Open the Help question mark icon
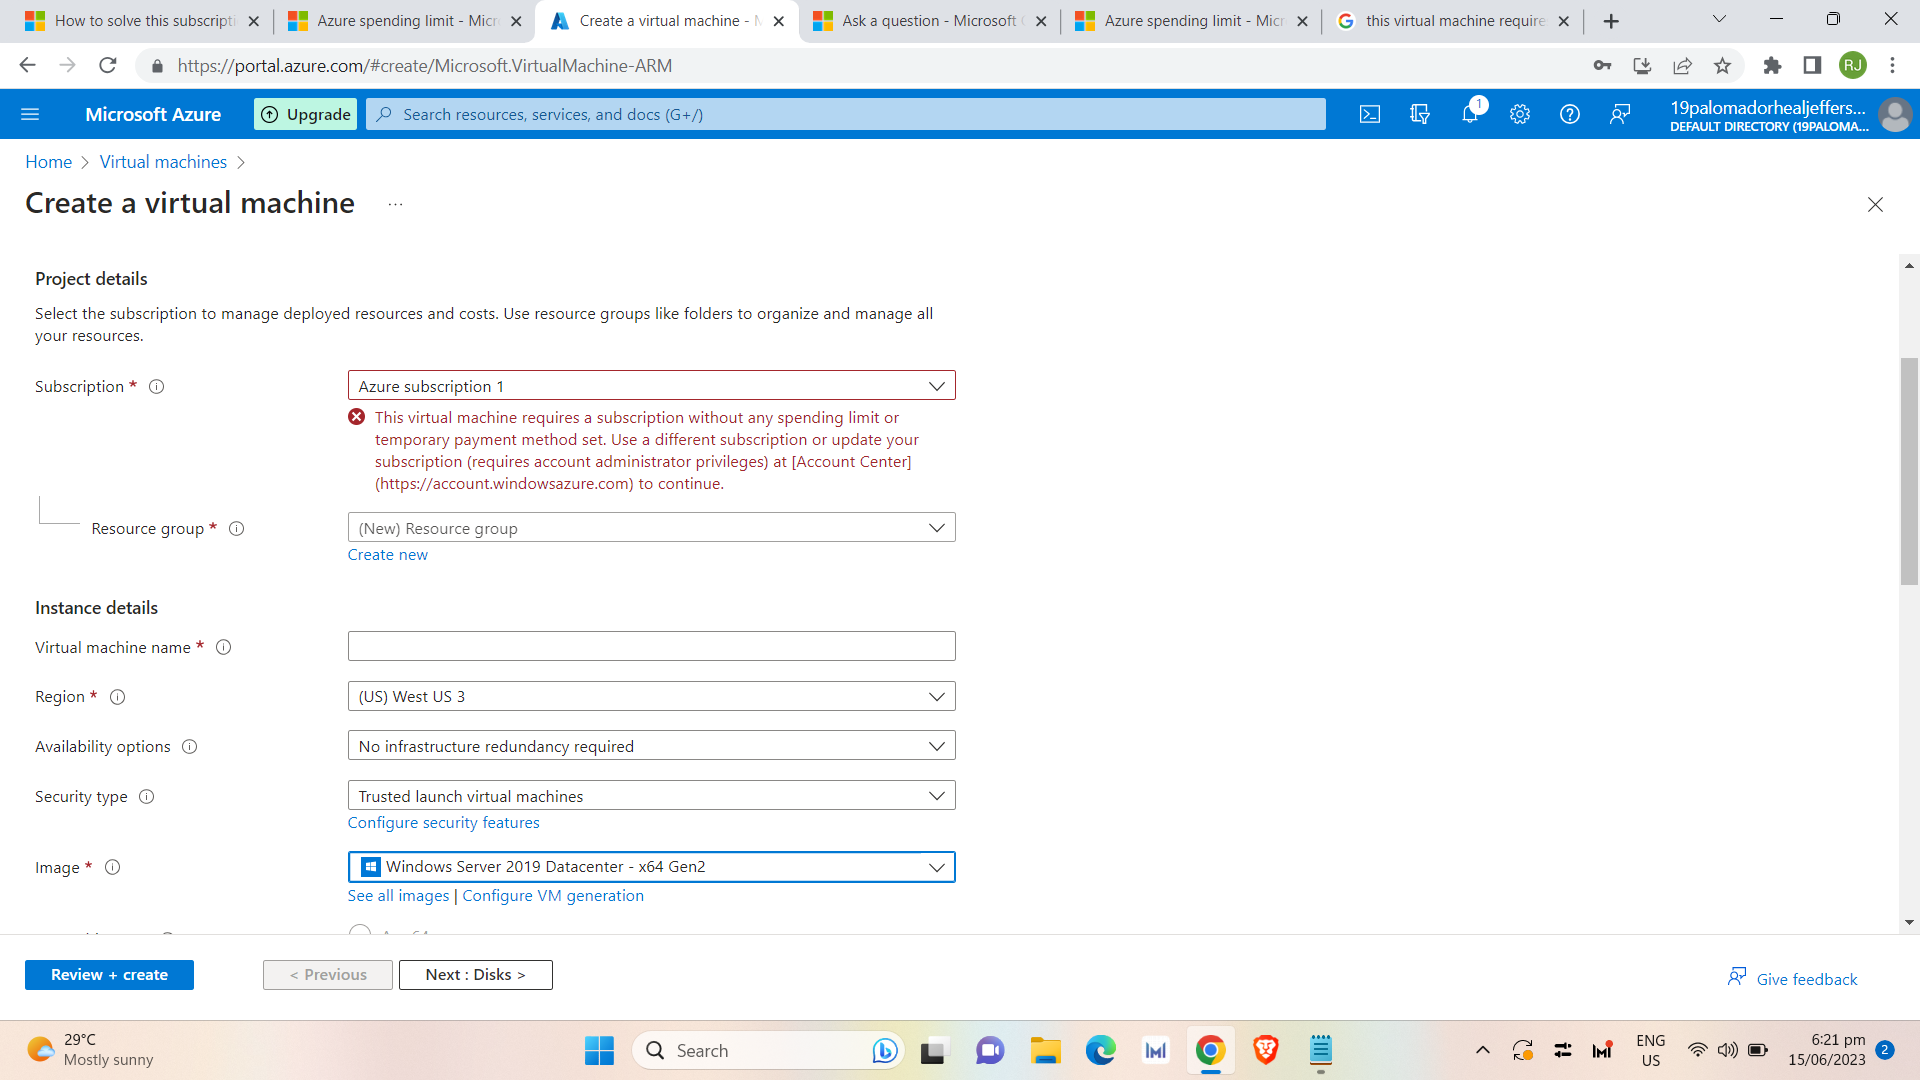 1570,114
